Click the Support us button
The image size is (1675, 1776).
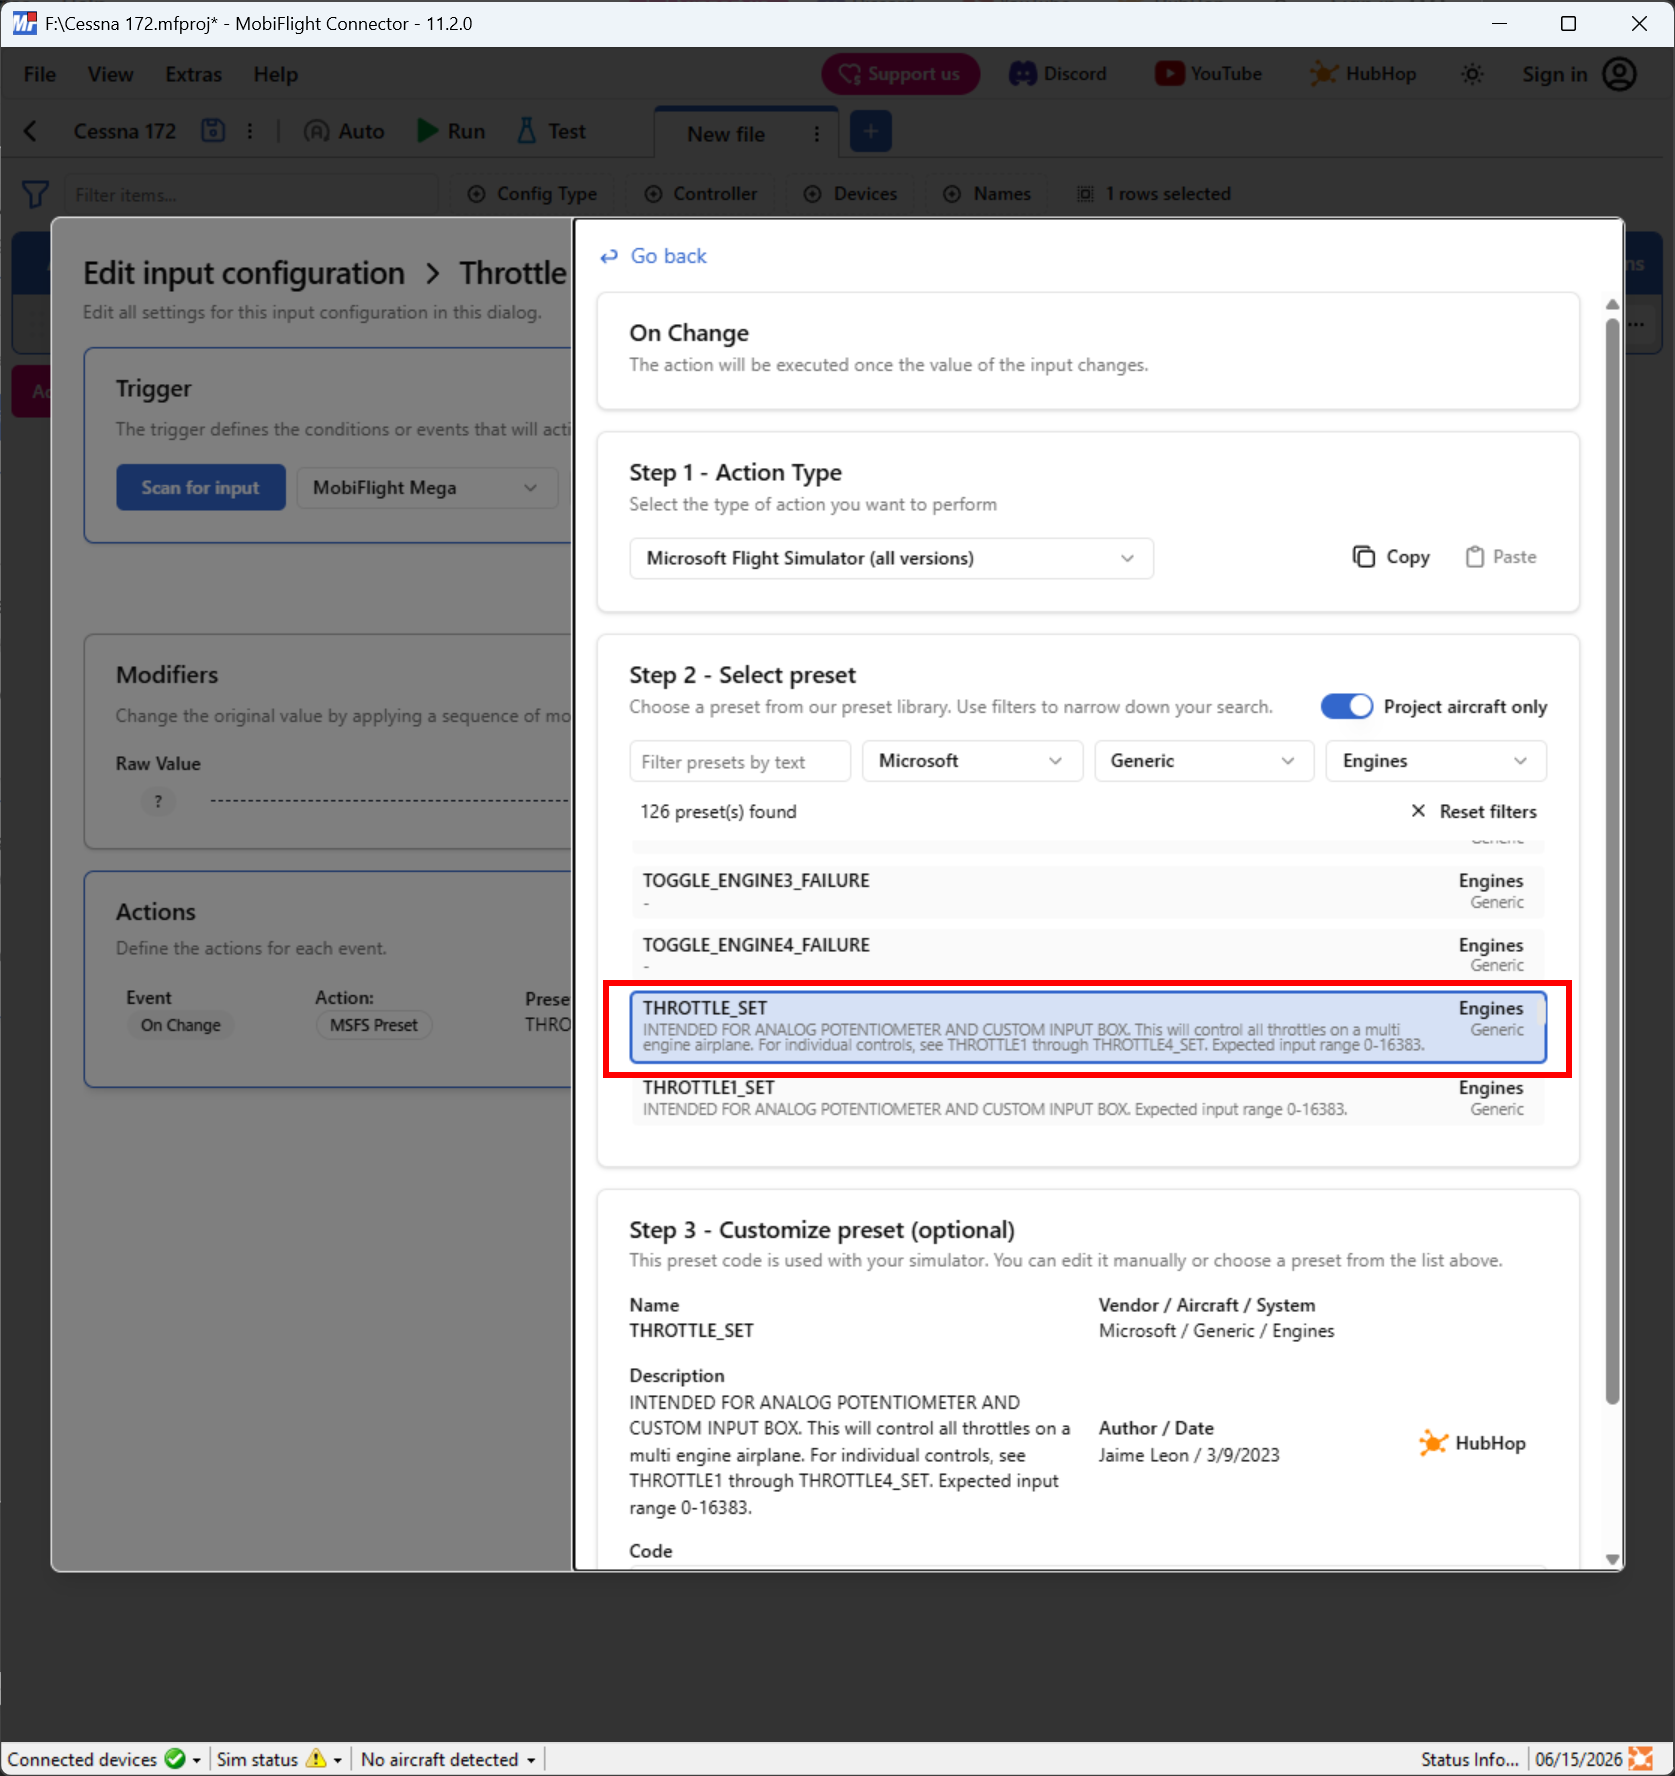900,74
